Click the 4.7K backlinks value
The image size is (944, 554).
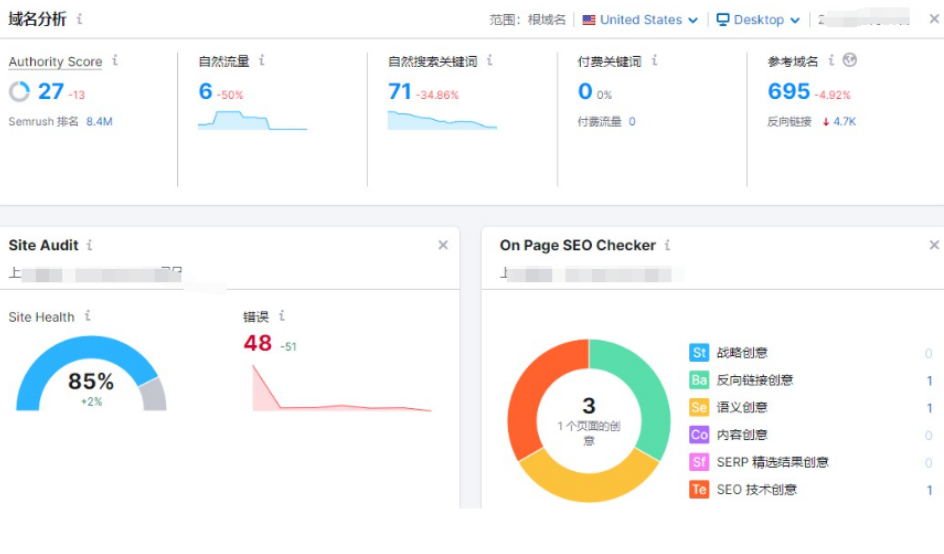pos(844,122)
